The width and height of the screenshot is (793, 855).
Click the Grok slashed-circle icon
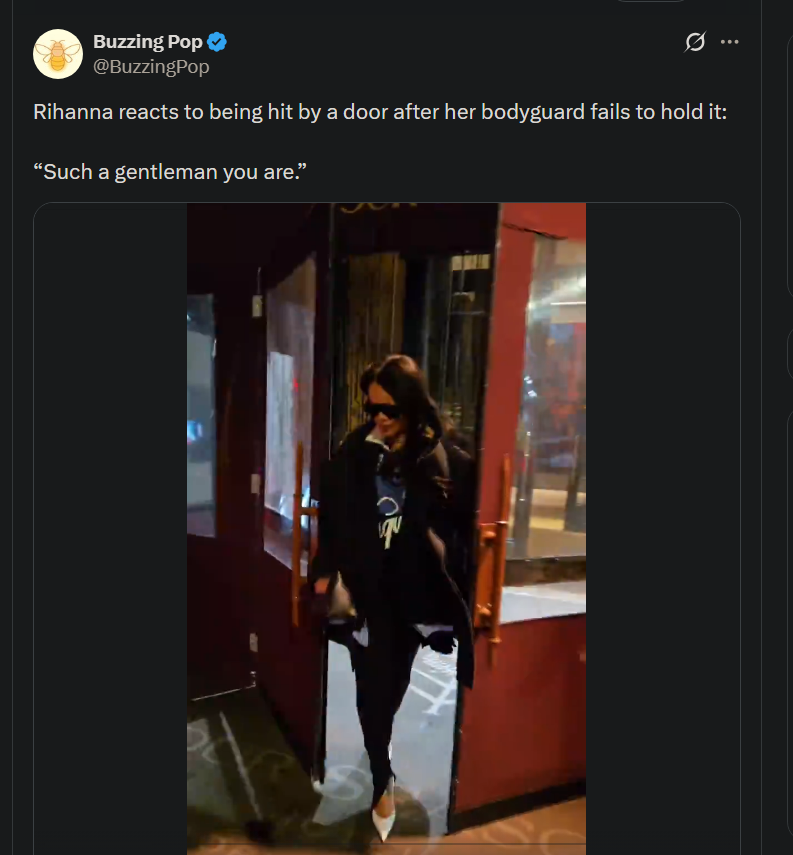coord(695,42)
